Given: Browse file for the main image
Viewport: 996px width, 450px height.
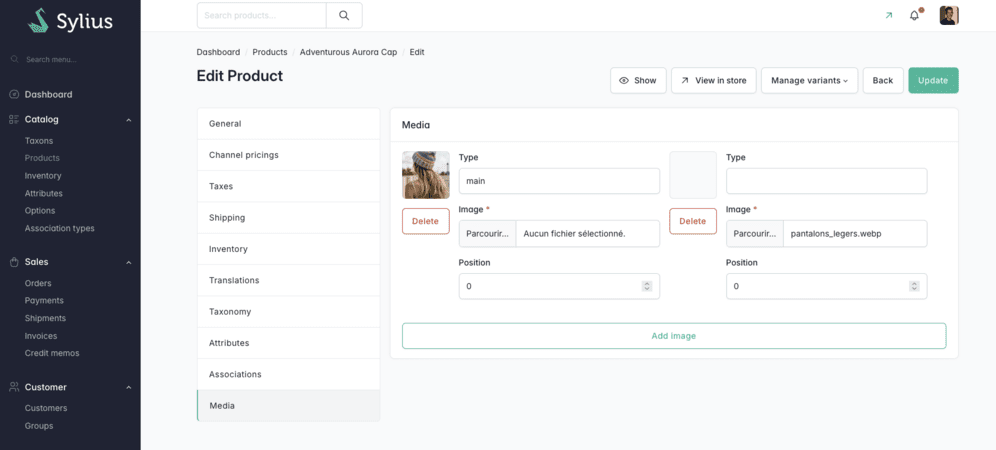Looking at the screenshot, I should (x=487, y=233).
